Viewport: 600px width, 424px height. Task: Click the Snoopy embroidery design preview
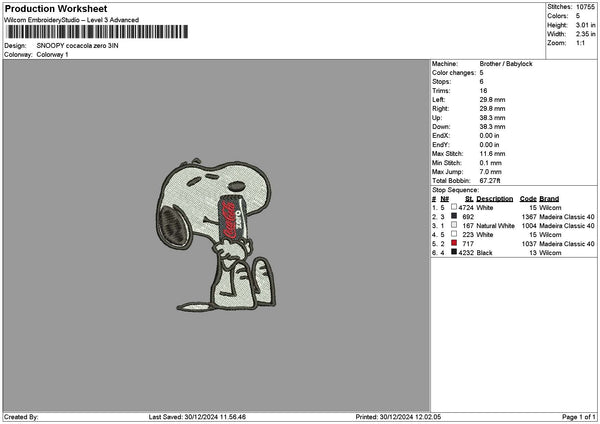click(x=216, y=235)
